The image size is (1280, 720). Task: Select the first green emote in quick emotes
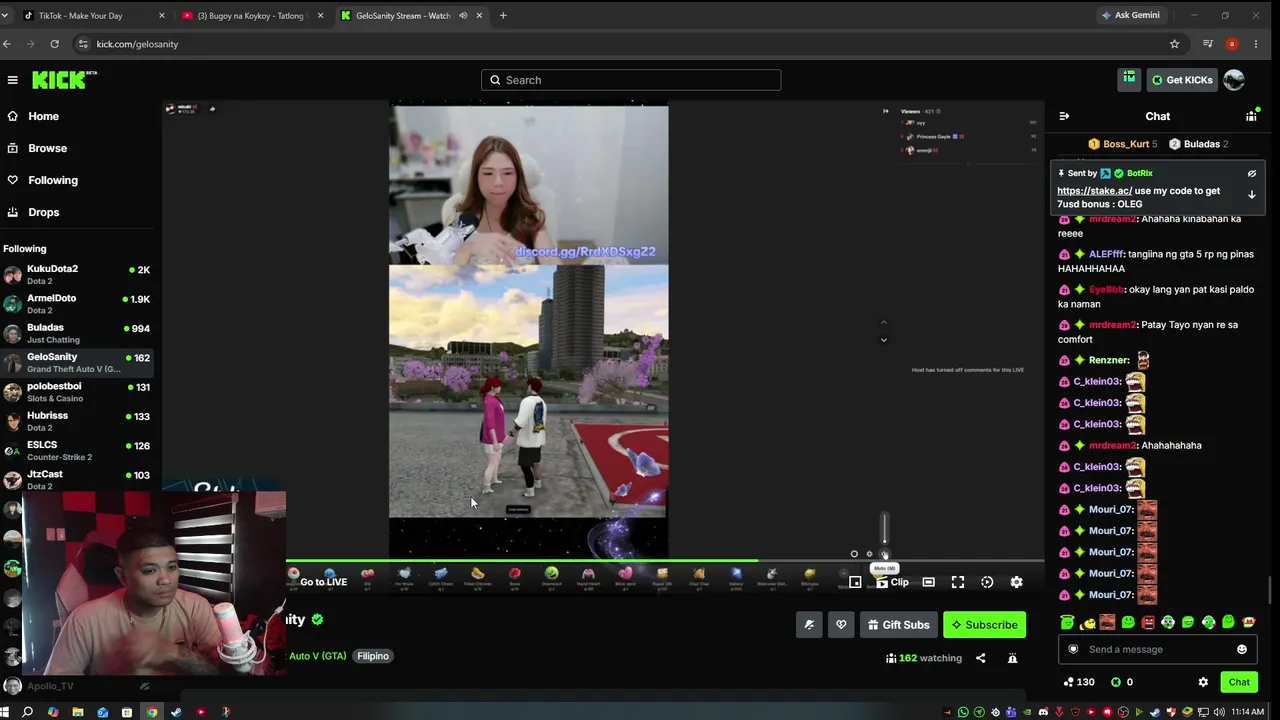(x=1068, y=623)
